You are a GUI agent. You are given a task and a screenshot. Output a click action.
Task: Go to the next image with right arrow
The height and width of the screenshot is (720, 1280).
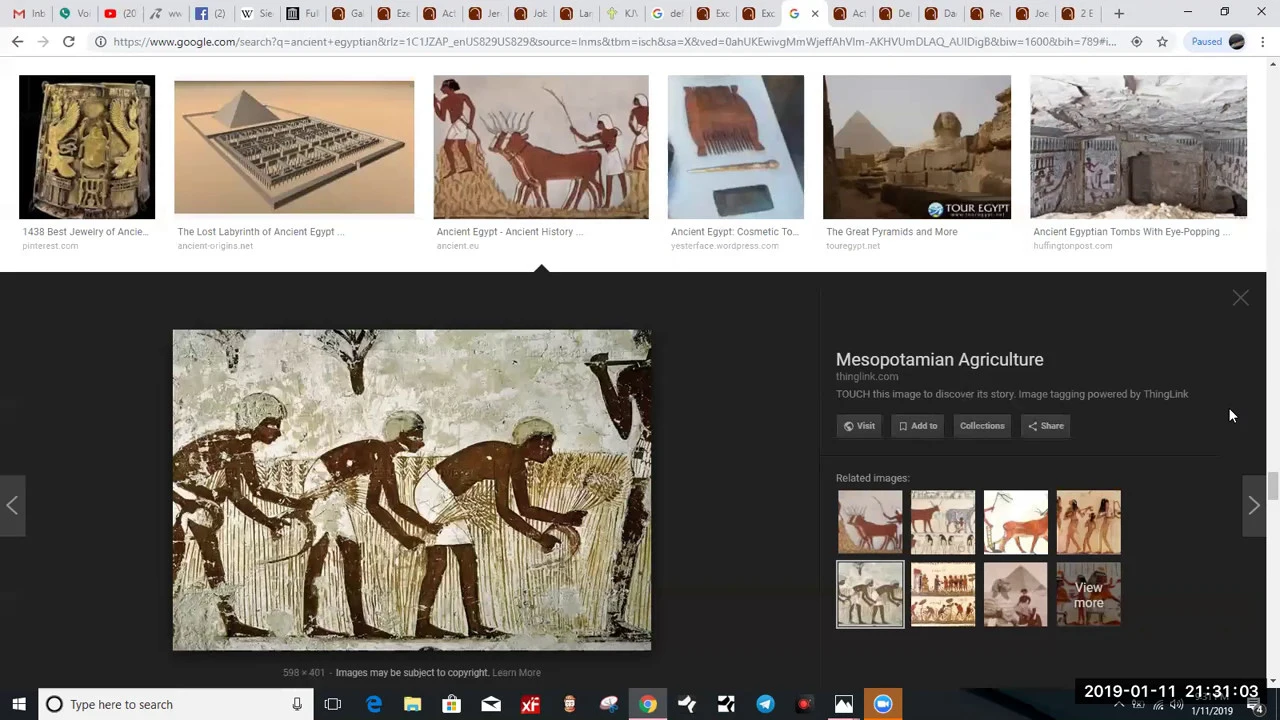coord(1253,505)
